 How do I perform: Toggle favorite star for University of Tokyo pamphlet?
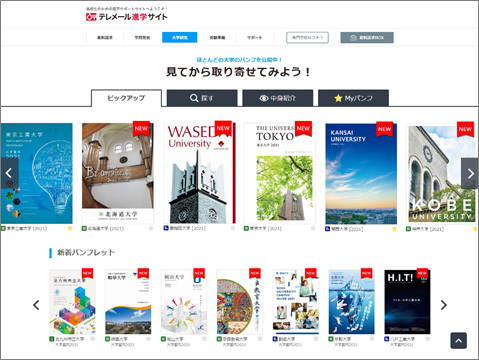(x=313, y=228)
